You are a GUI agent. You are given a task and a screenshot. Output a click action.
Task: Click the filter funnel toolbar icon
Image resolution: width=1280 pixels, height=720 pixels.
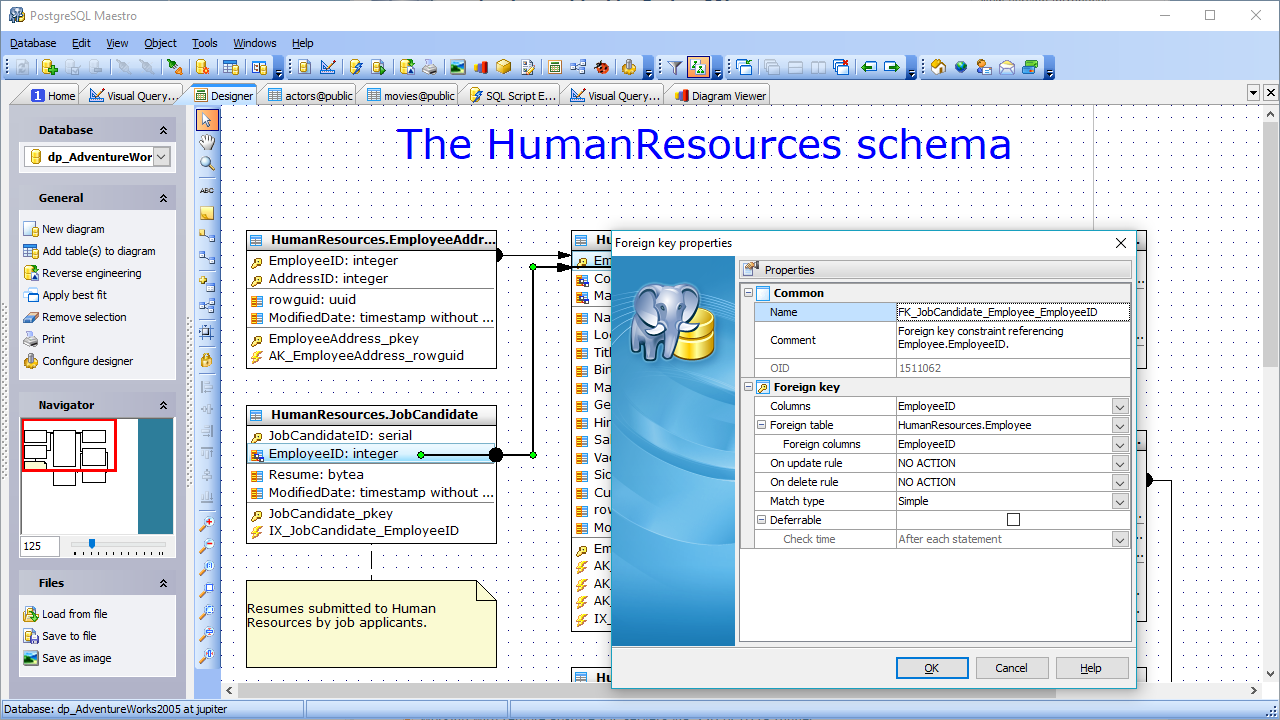(x=675, y=68)
